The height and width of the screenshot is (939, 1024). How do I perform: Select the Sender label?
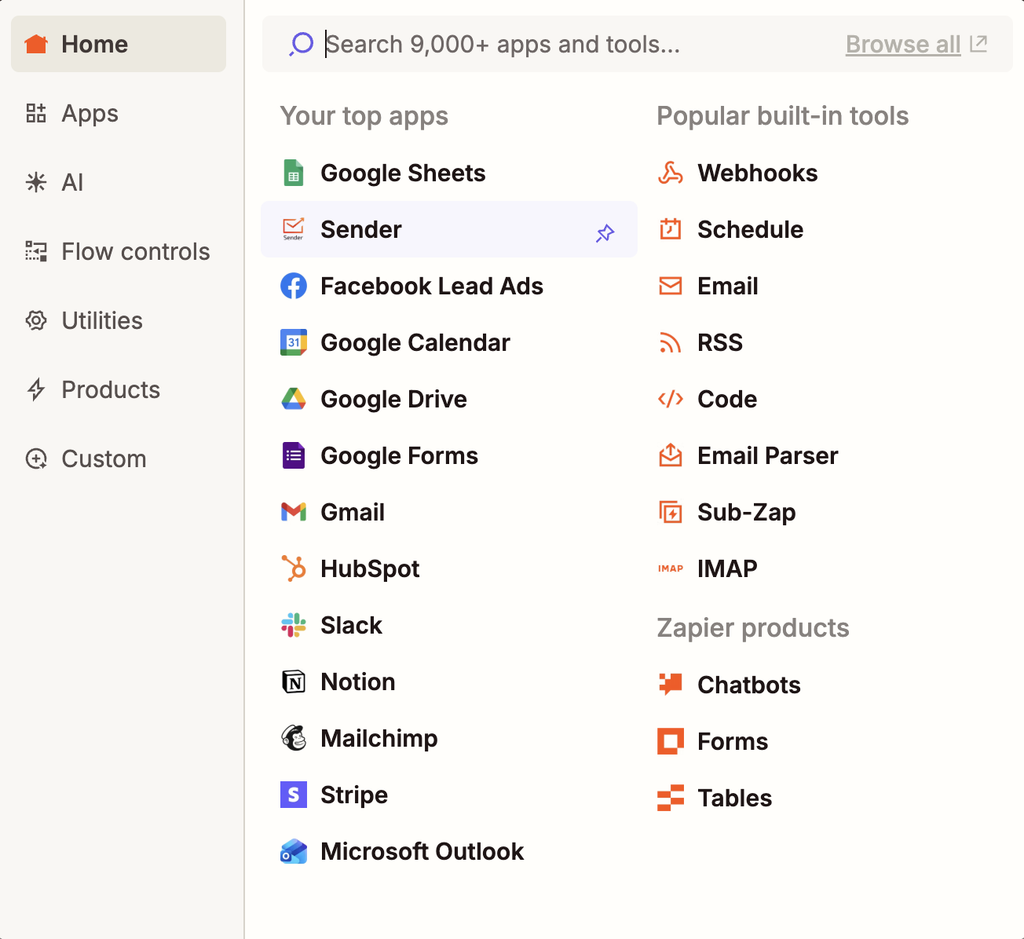[x=360, y=229]
